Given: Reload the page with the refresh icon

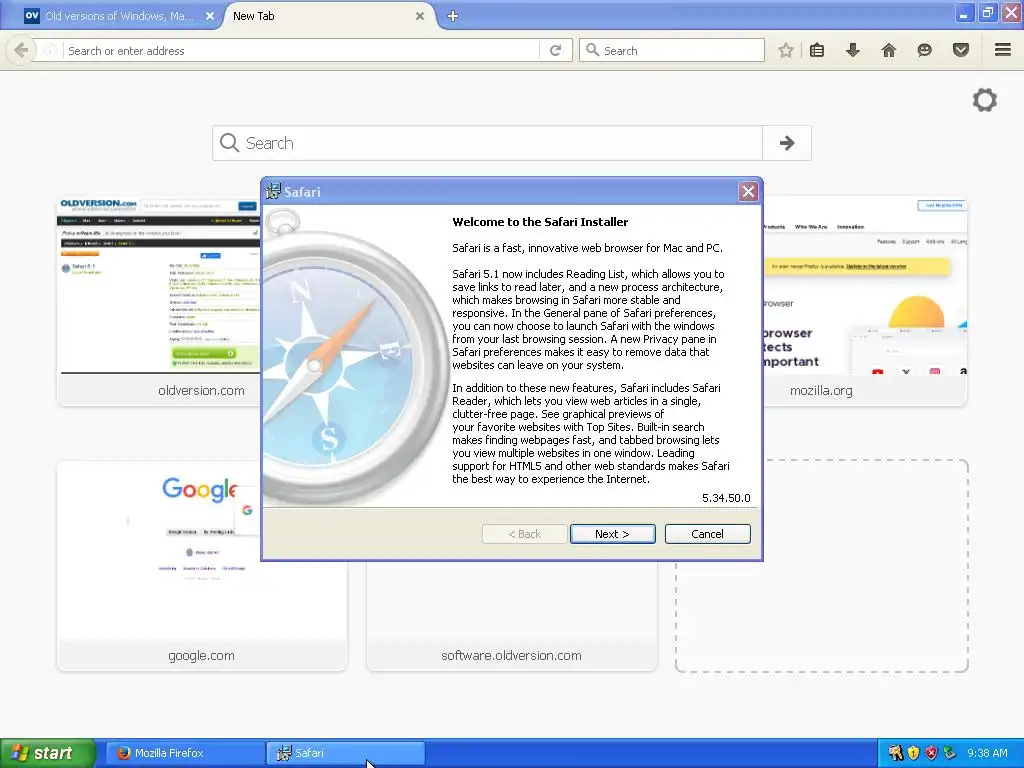Looking at the screenshot, I should point(555,50).
